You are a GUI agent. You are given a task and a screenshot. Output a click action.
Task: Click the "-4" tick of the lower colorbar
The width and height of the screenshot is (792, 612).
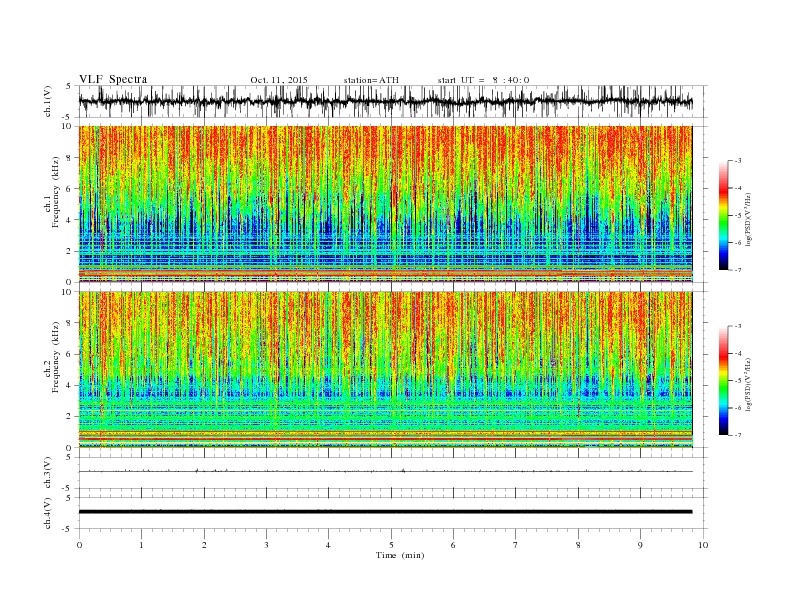[738, 353]
